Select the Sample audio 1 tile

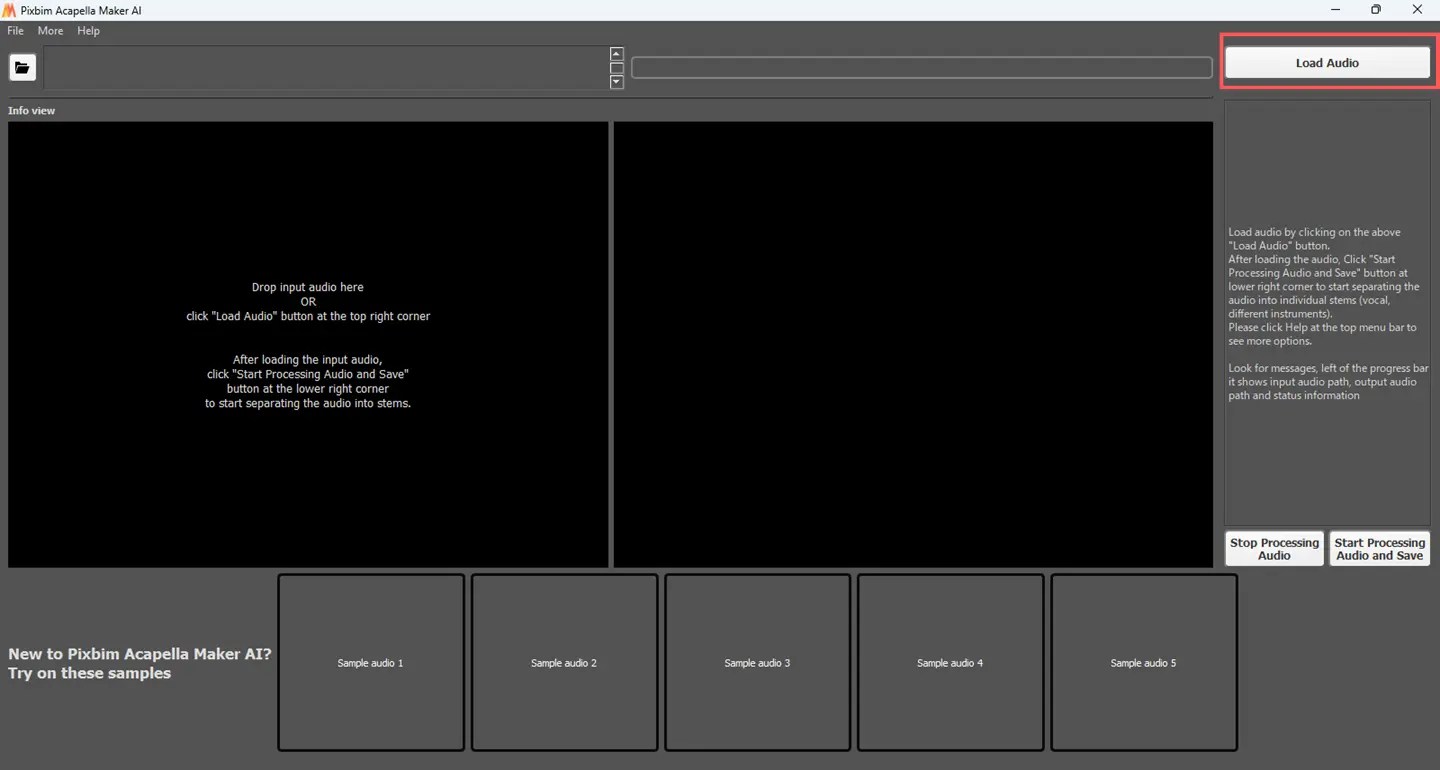(x=371, y=662)
